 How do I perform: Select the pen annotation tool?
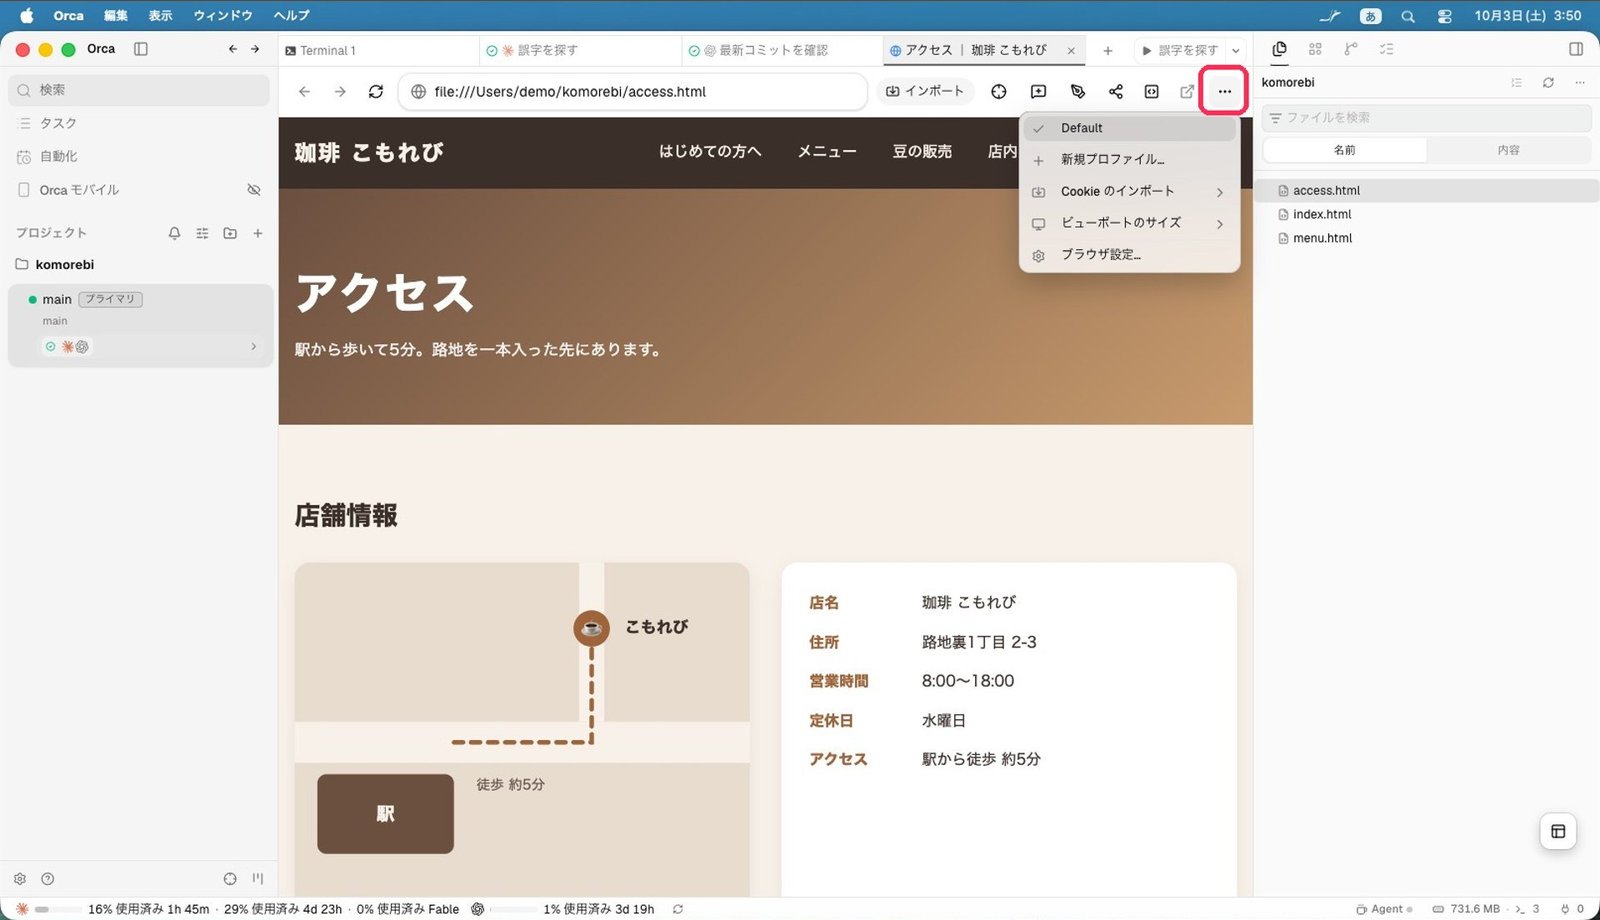(1077, 91)
